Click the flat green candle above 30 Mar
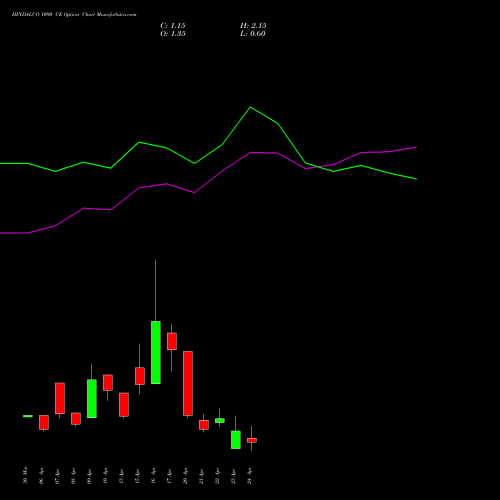 pos(28,416)
